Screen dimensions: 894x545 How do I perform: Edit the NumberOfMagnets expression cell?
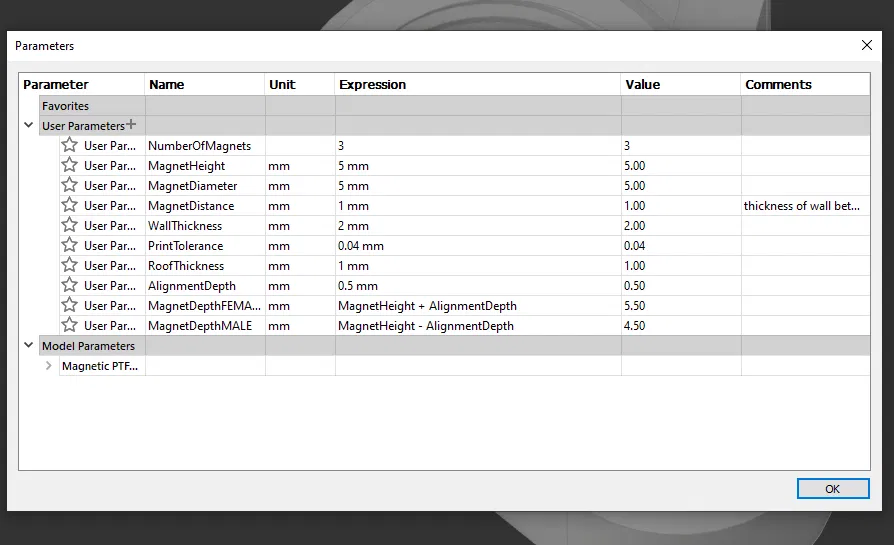478,146
